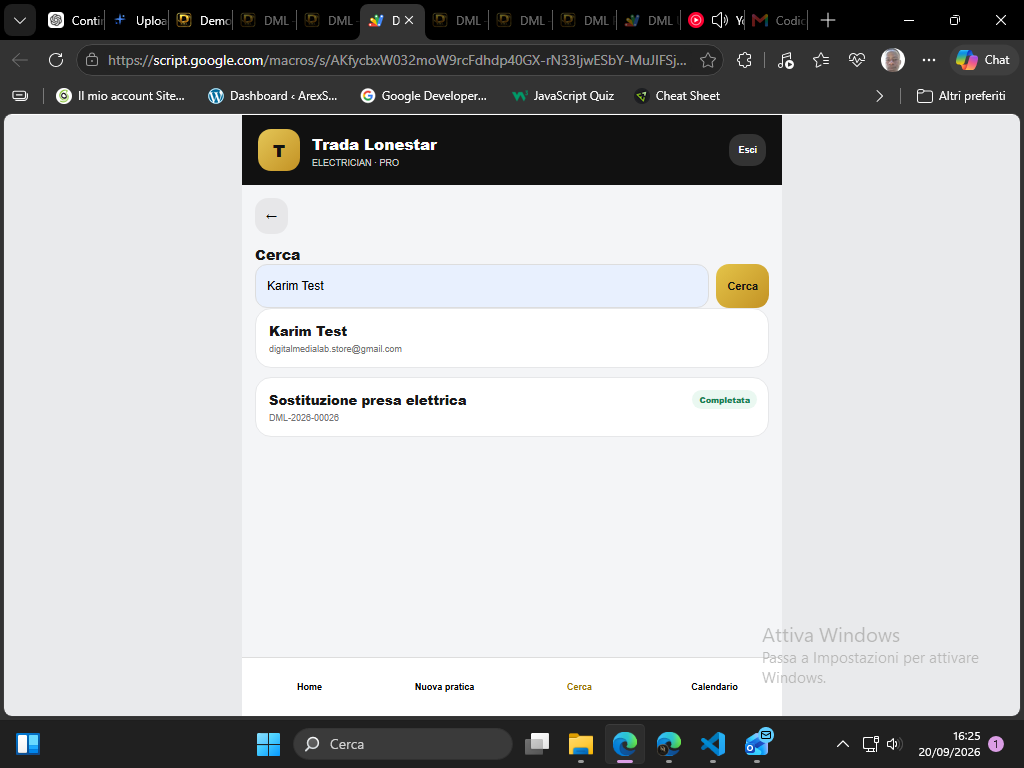Open the browser profile avatar
The width and height of the screenshot is (1024, 768).
tap(893, 60)
